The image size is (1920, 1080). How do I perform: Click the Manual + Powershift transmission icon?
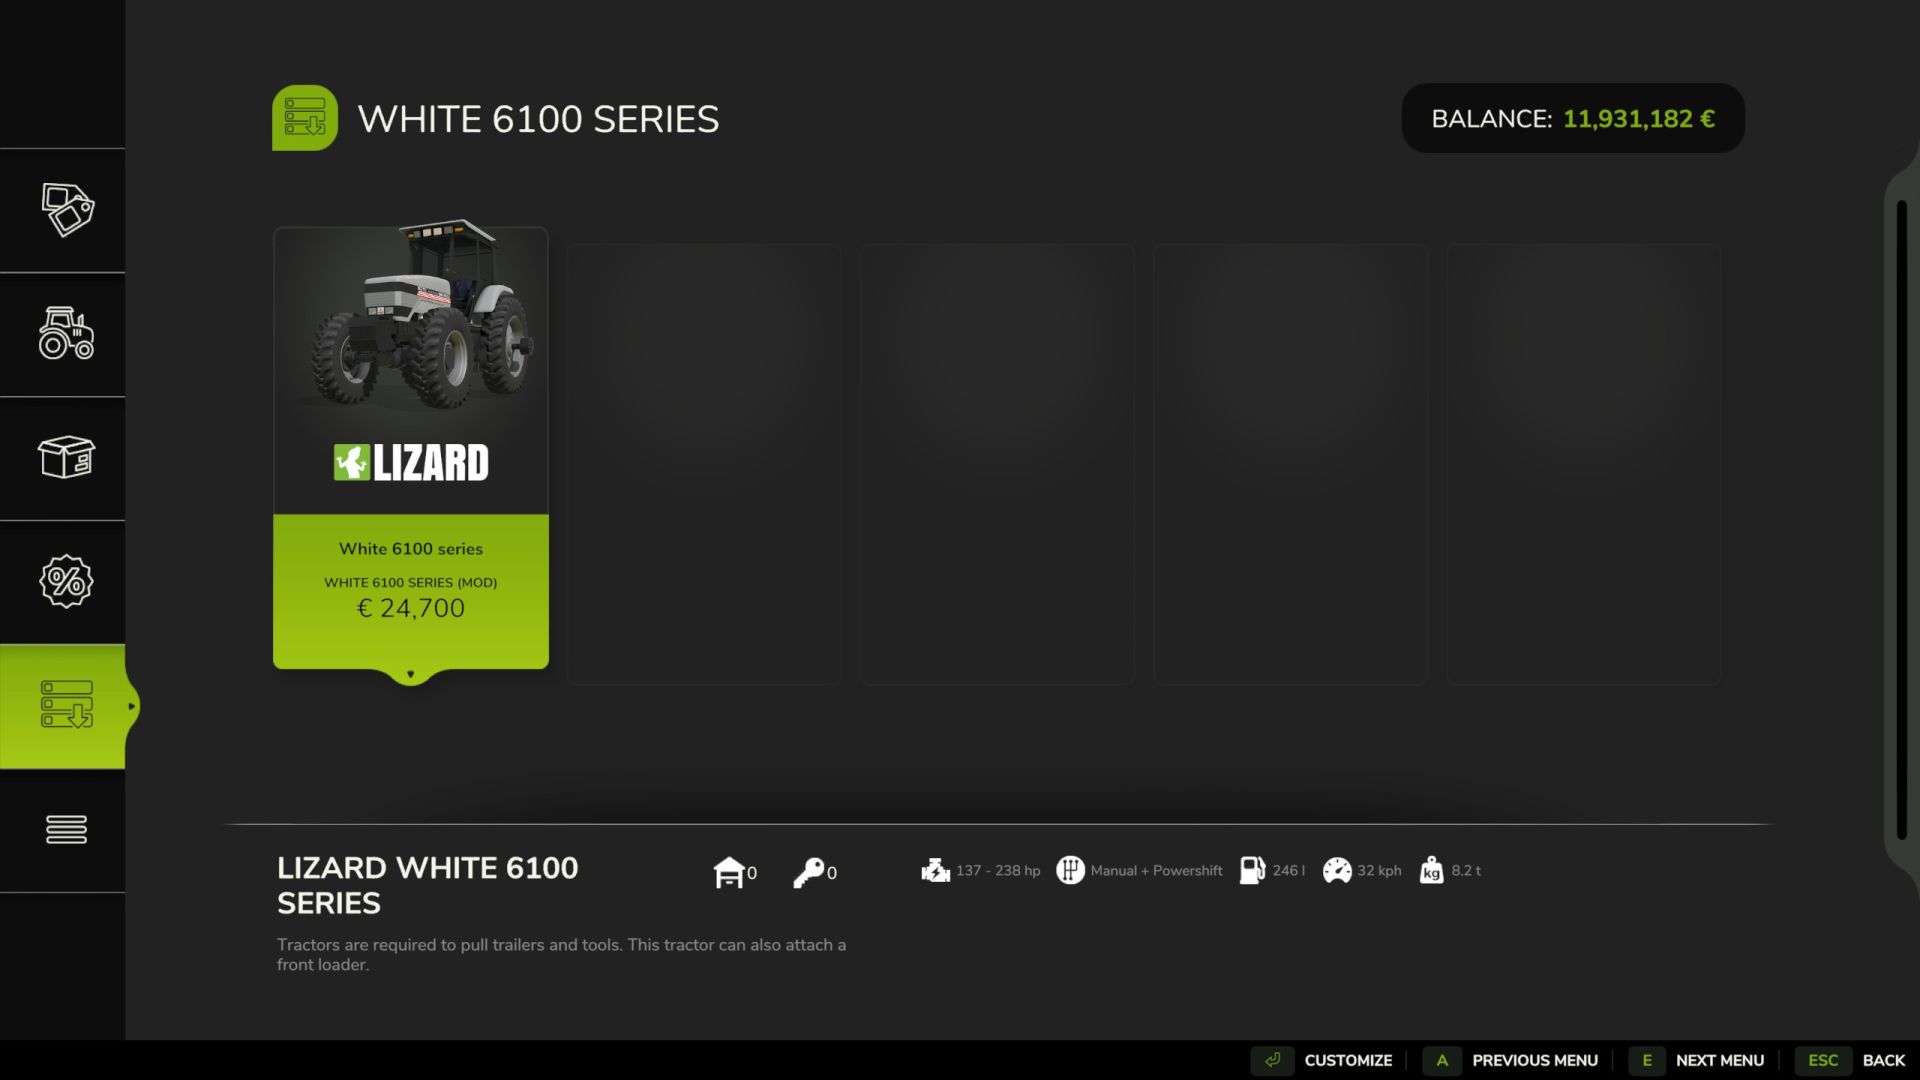point(1070,870)
